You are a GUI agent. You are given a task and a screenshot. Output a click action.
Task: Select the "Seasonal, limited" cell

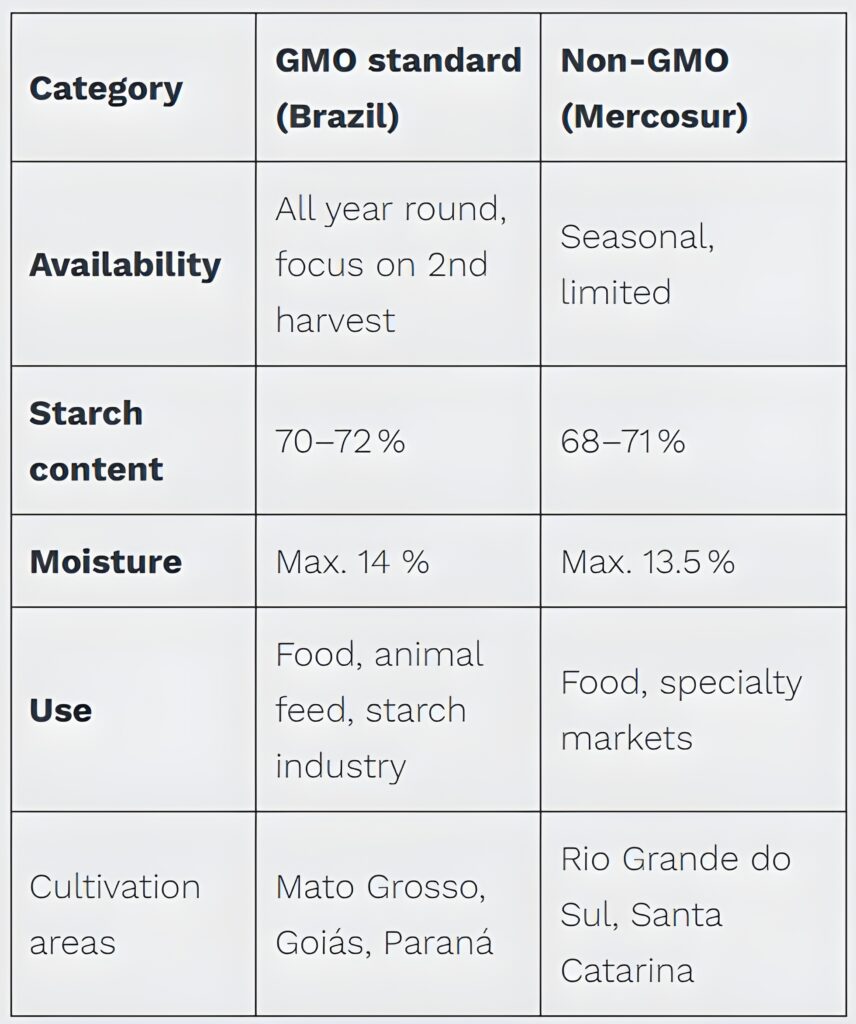point(637,265)
